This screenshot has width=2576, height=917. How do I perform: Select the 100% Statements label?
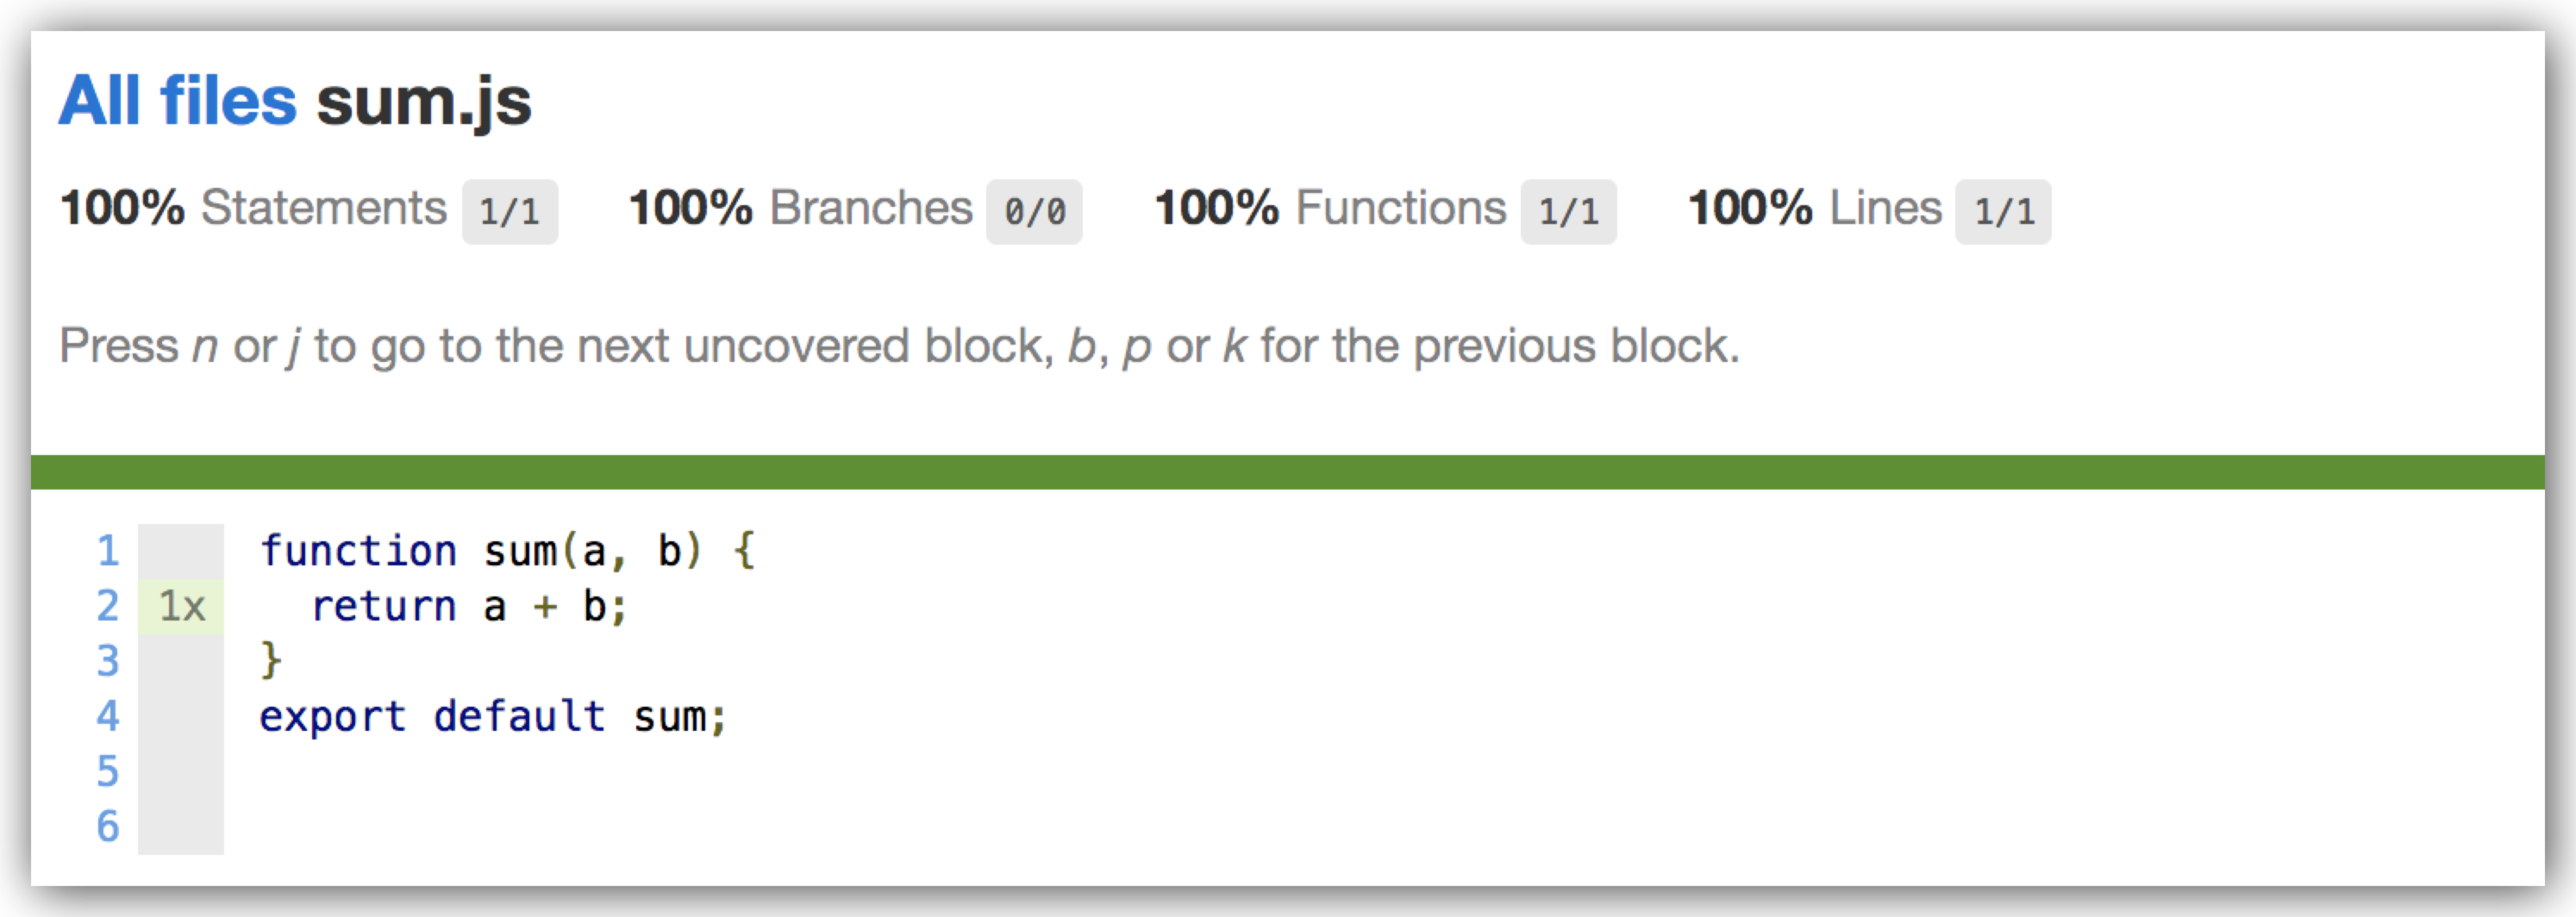click(253, 208)
